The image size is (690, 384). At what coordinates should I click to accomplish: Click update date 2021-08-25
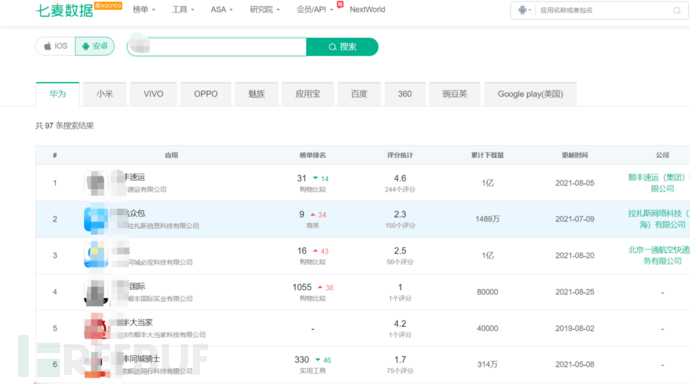575,292
